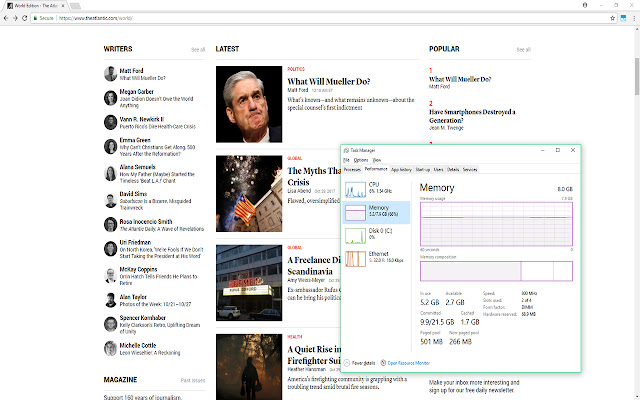Click the 9.9/21.5 GB Committed value

pyautogui.click(x=437, y=322)
